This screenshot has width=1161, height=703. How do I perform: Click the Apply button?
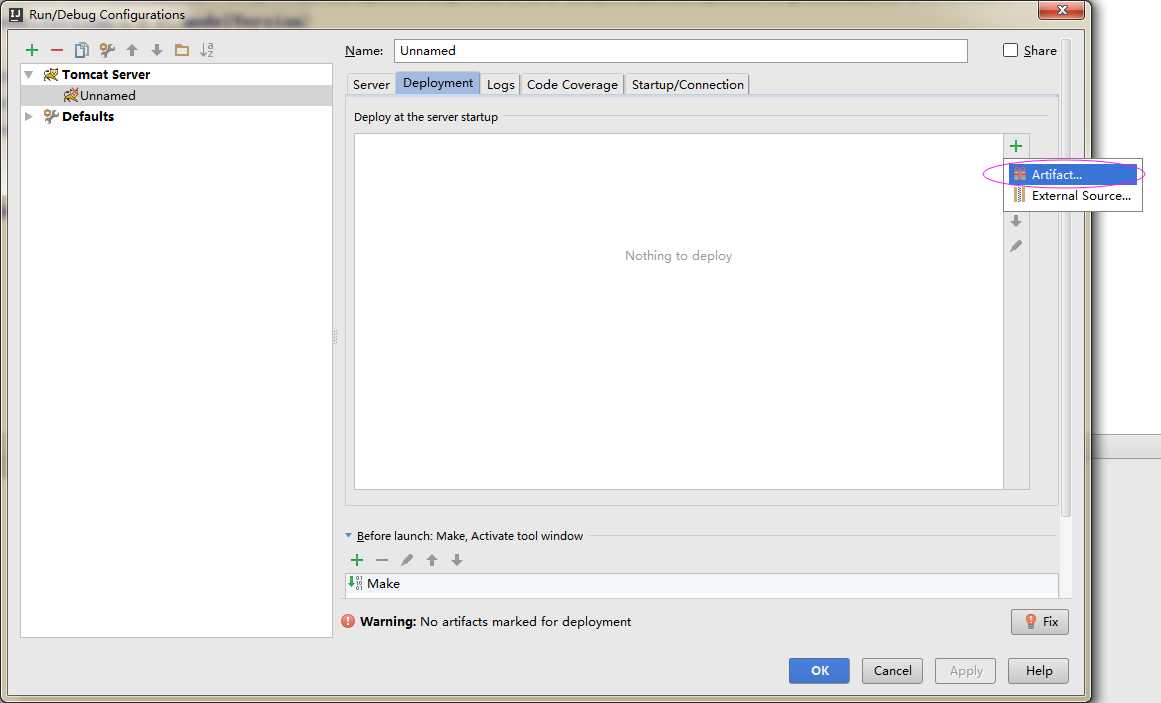click(966, 670)
